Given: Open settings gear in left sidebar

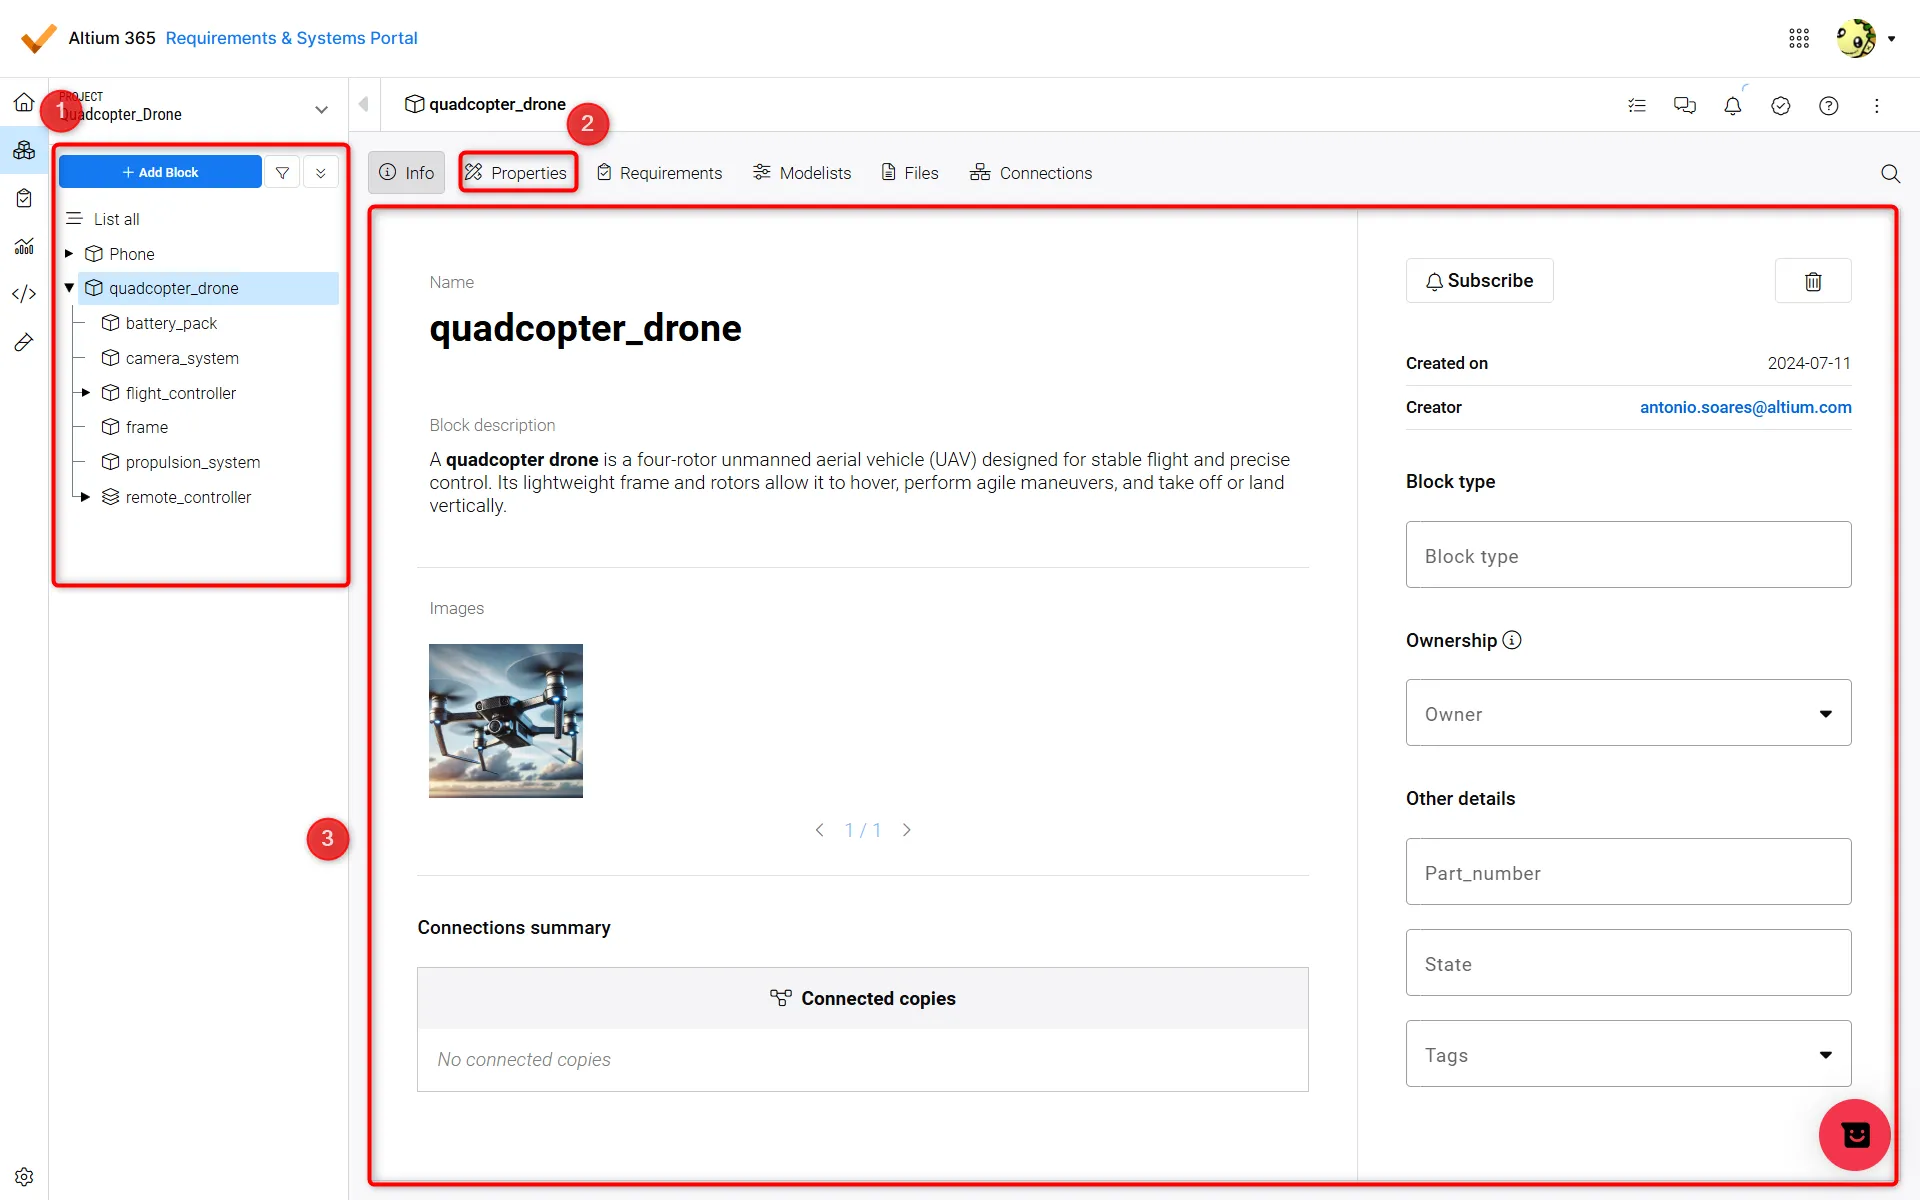Looking at the screenshot, I should (x=24, y=1176).
